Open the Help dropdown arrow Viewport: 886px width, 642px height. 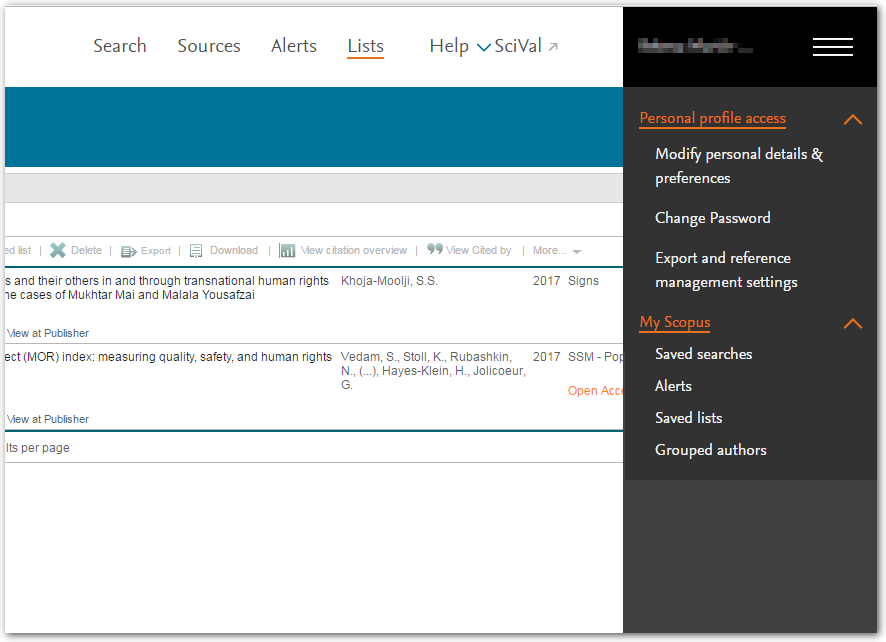pyautogui.click(x=484, y=47)
